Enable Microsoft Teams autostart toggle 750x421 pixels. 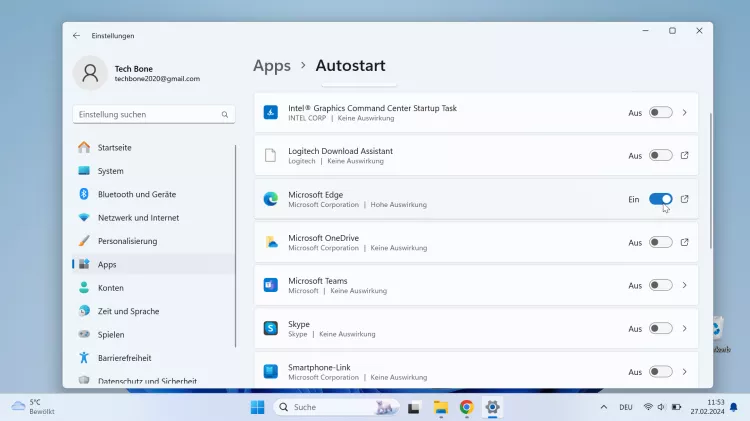[661, 285]
